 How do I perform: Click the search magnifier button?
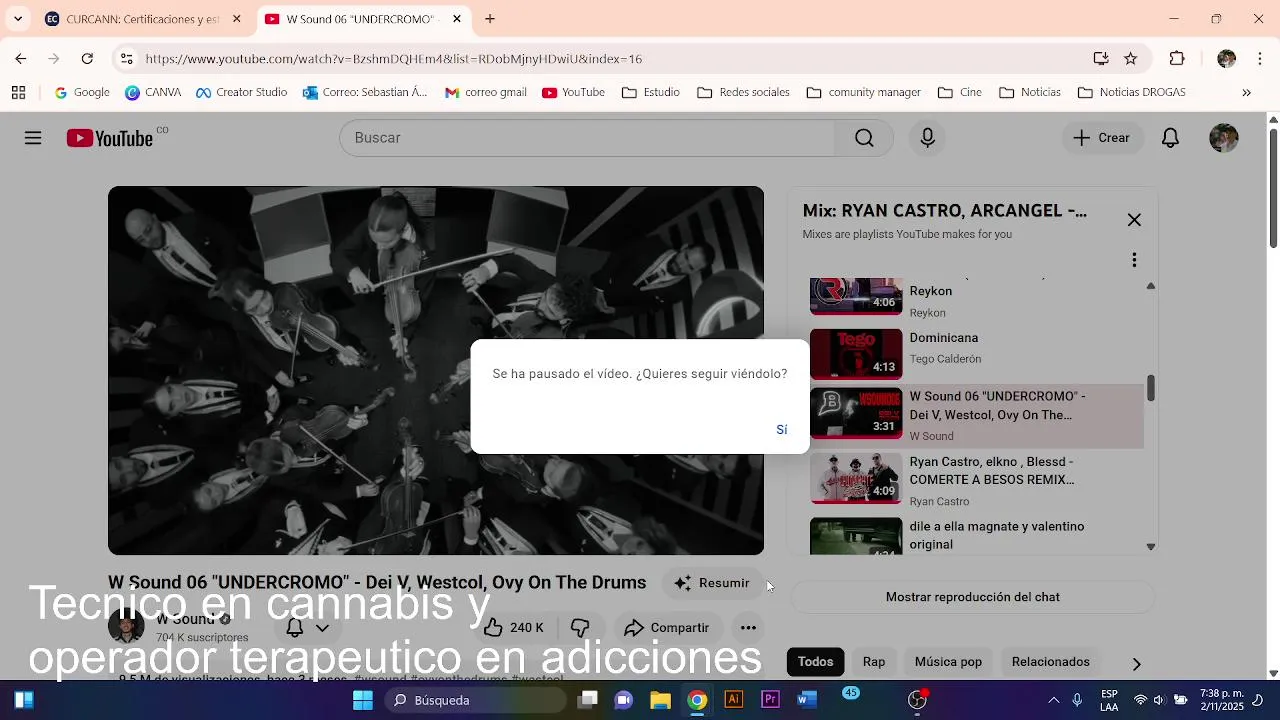pos(864,138)
